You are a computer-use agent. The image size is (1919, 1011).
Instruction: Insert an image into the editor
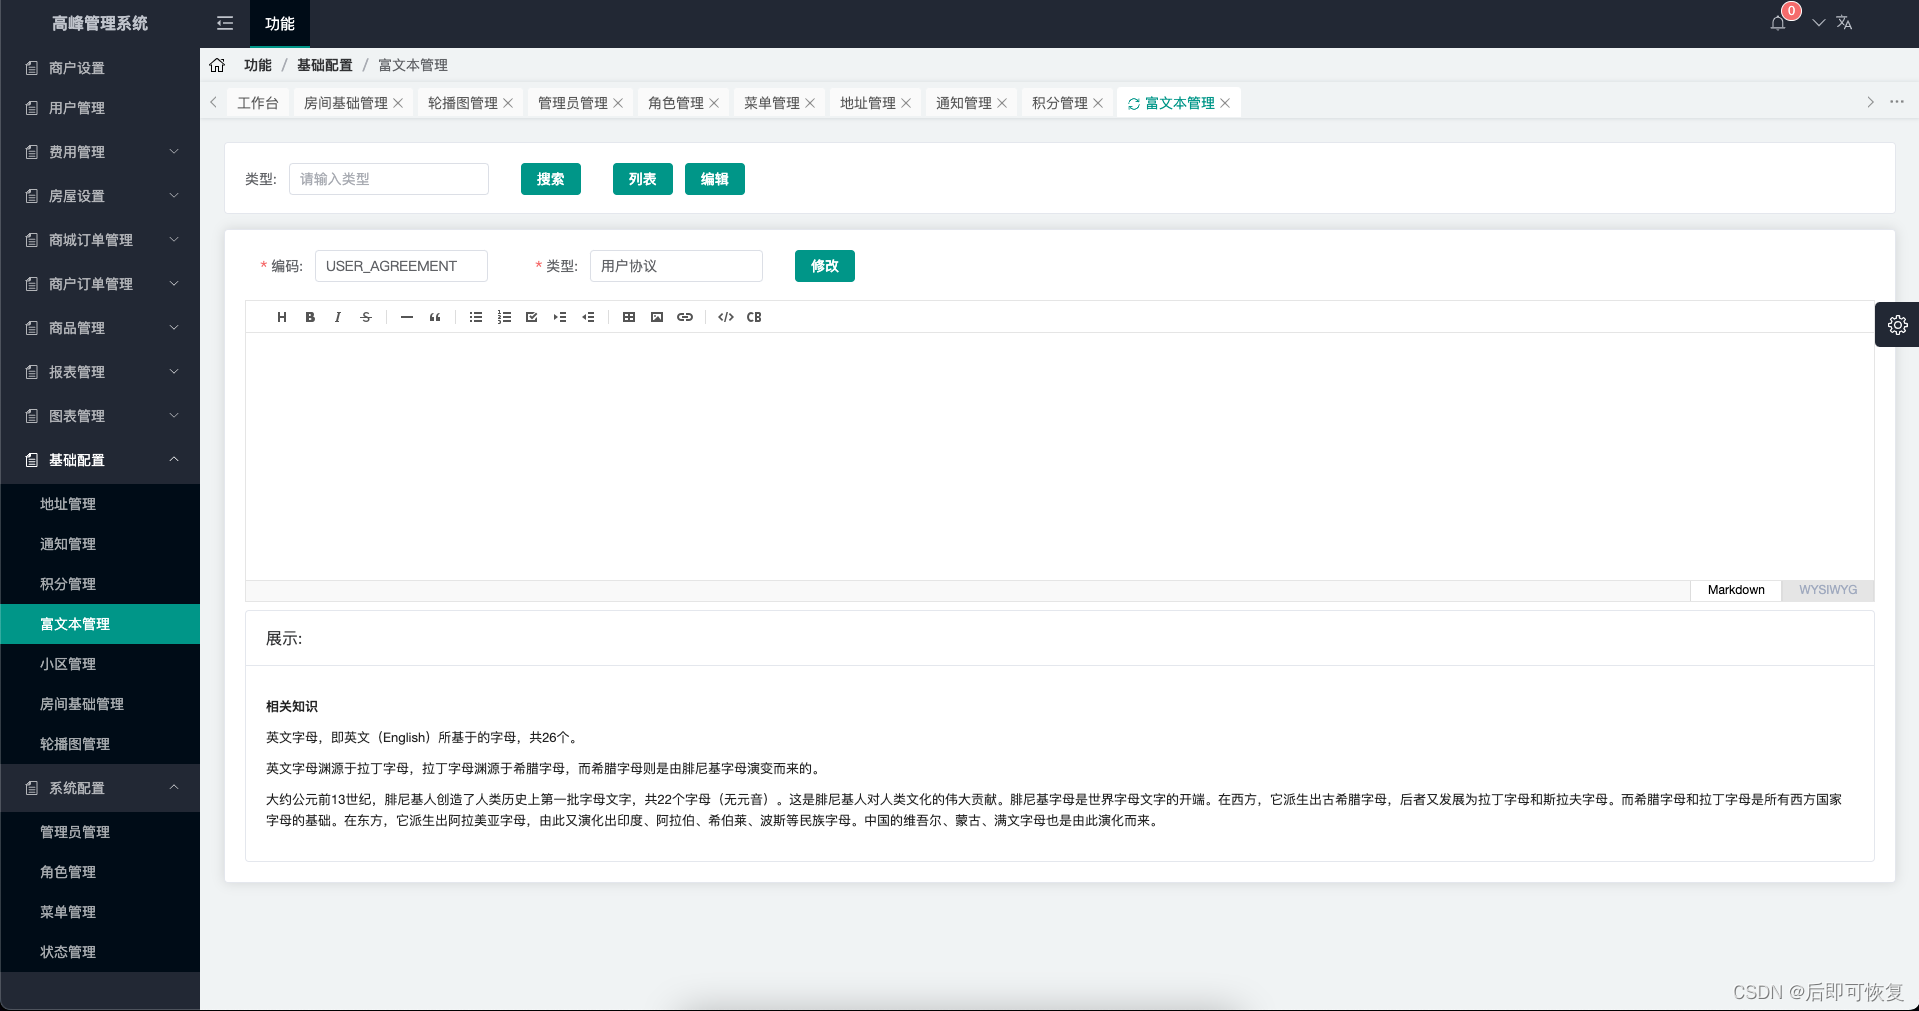click(657, 317)
